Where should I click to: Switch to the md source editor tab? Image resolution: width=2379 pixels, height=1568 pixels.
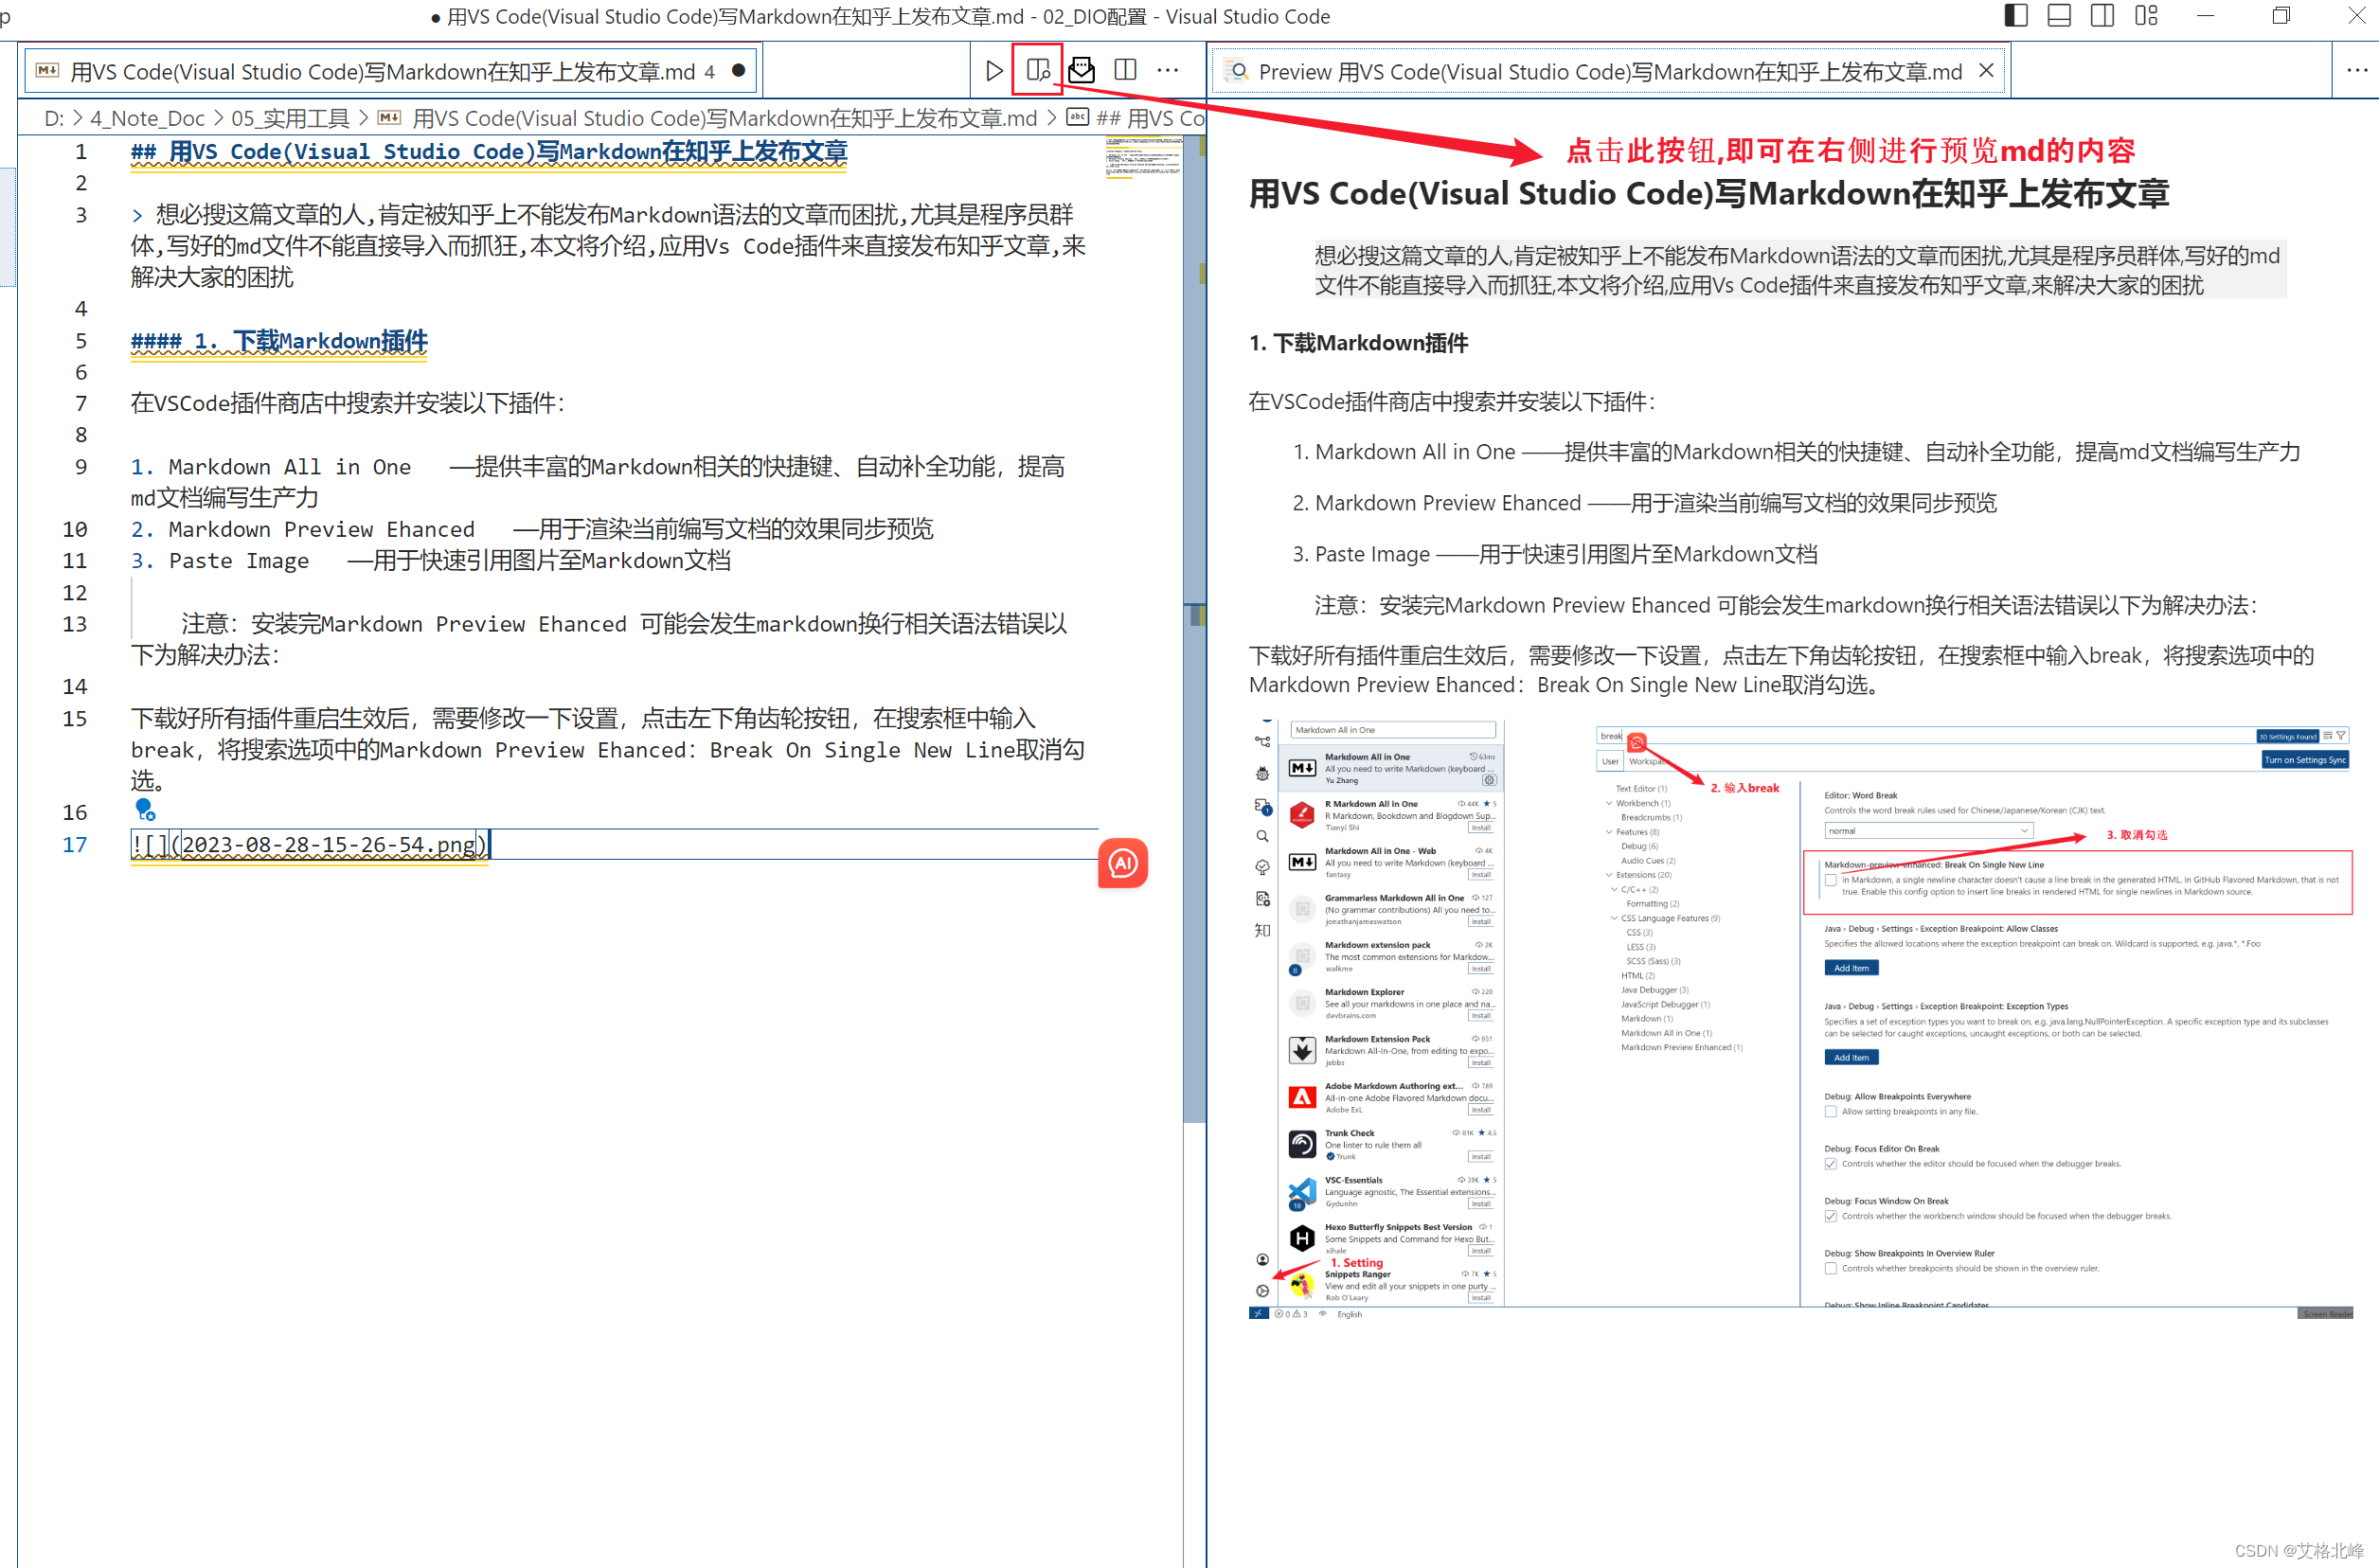(x=390, y=71)
